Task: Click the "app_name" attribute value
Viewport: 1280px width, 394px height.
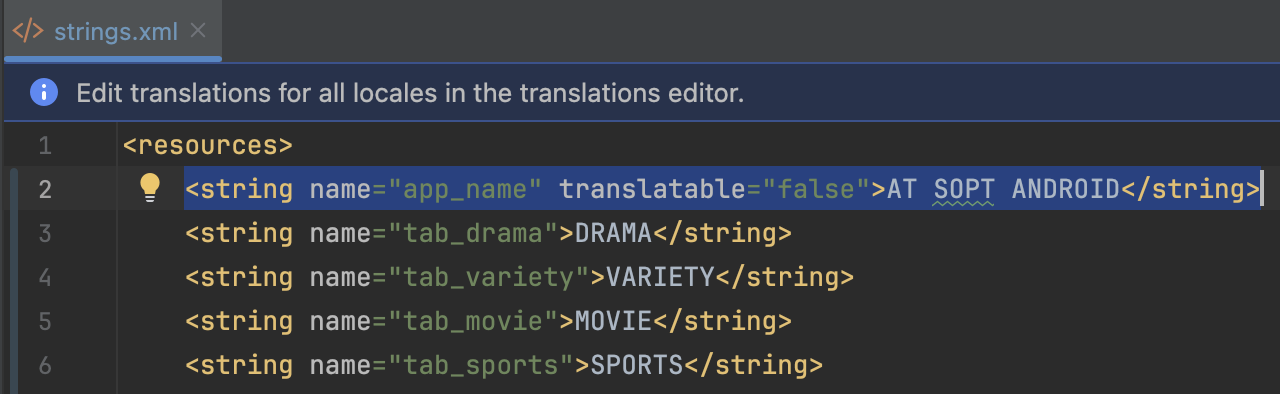Action: pyautogui.click(x=465, y=189)
